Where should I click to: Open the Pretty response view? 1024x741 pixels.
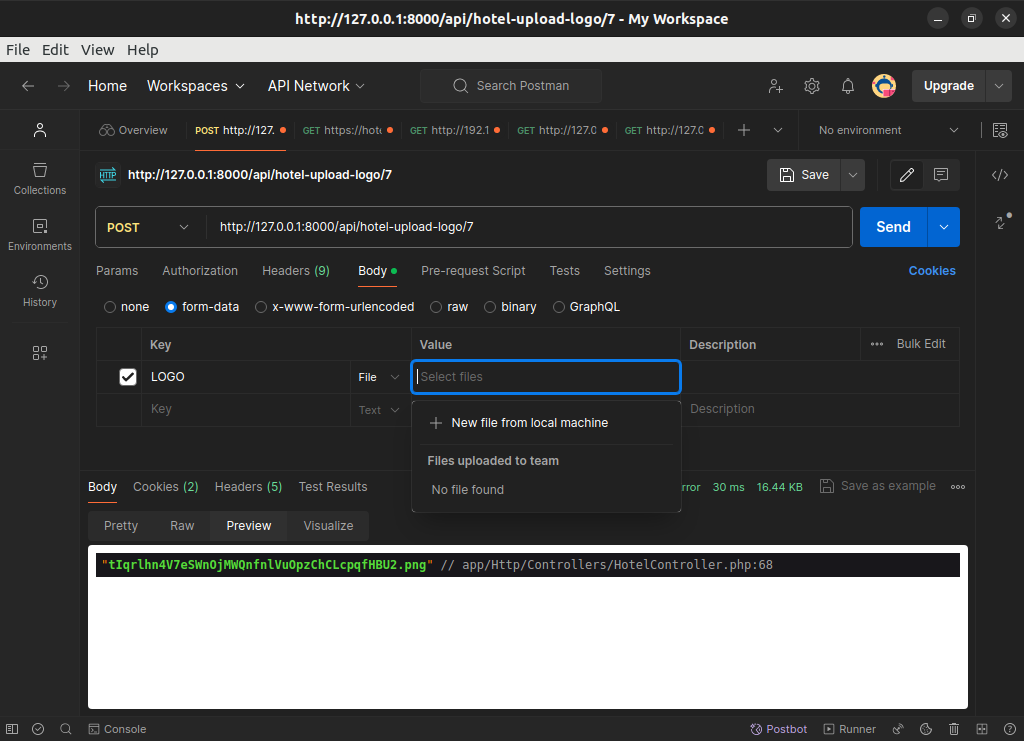click(x=121, y=526)
